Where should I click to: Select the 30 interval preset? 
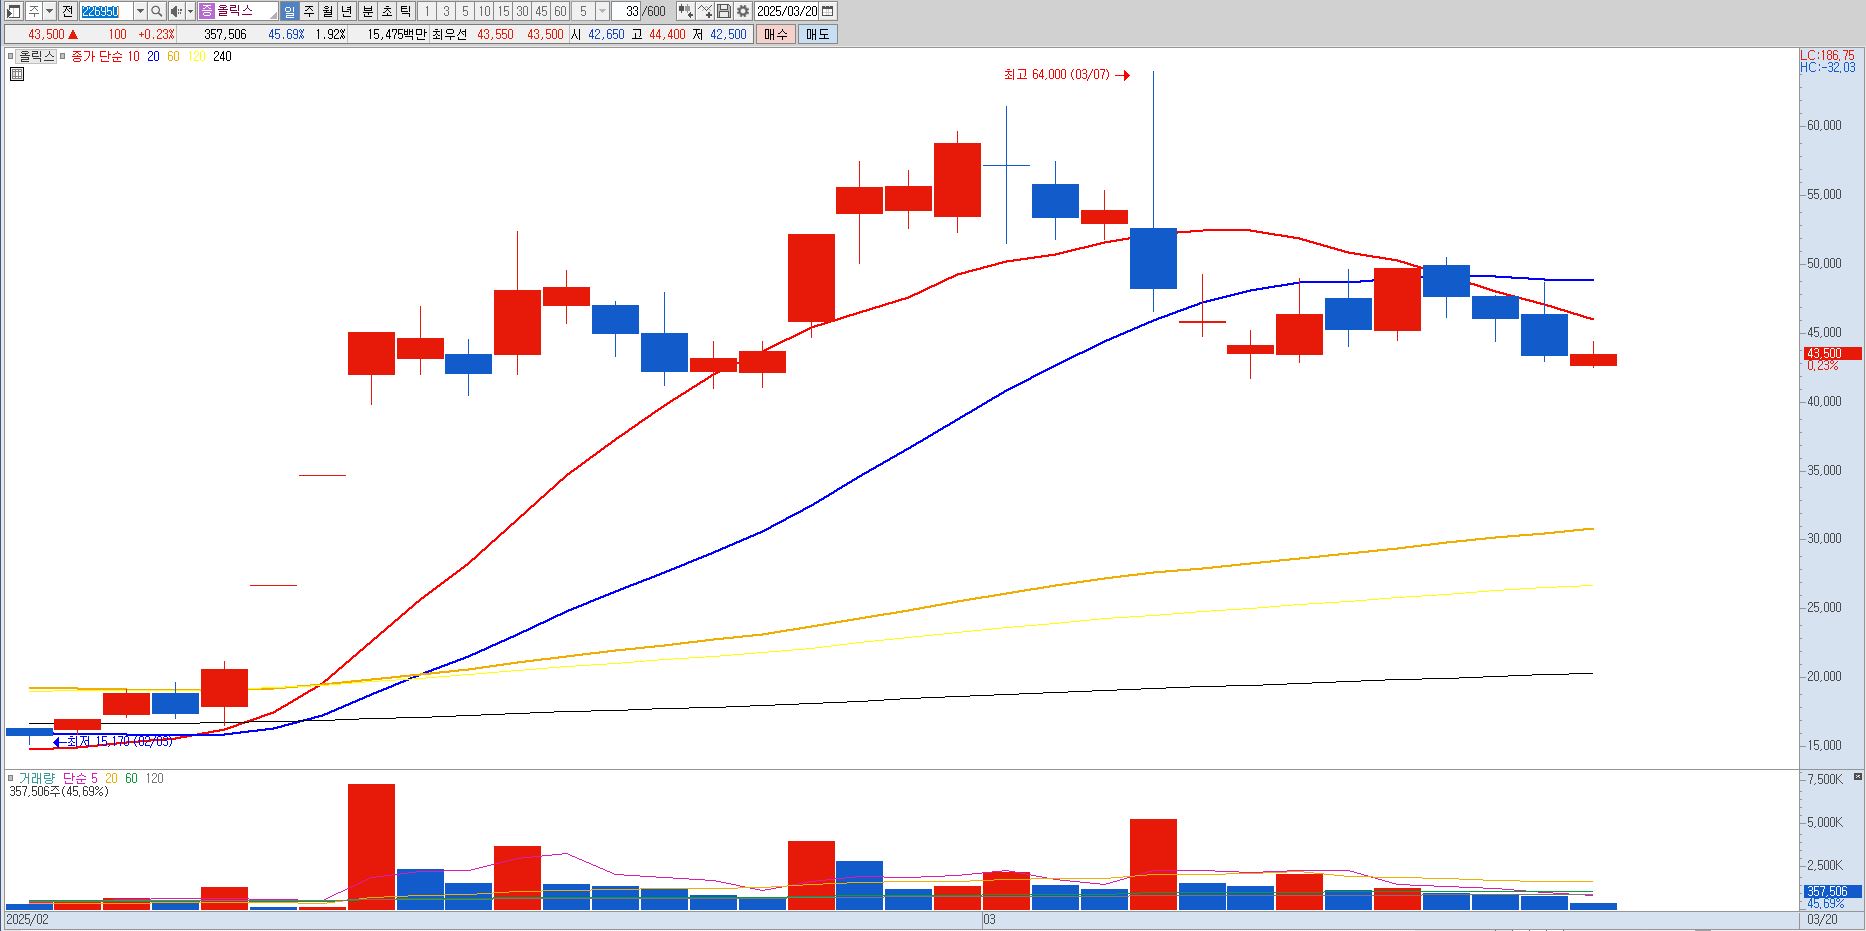(x=522, y=11)
